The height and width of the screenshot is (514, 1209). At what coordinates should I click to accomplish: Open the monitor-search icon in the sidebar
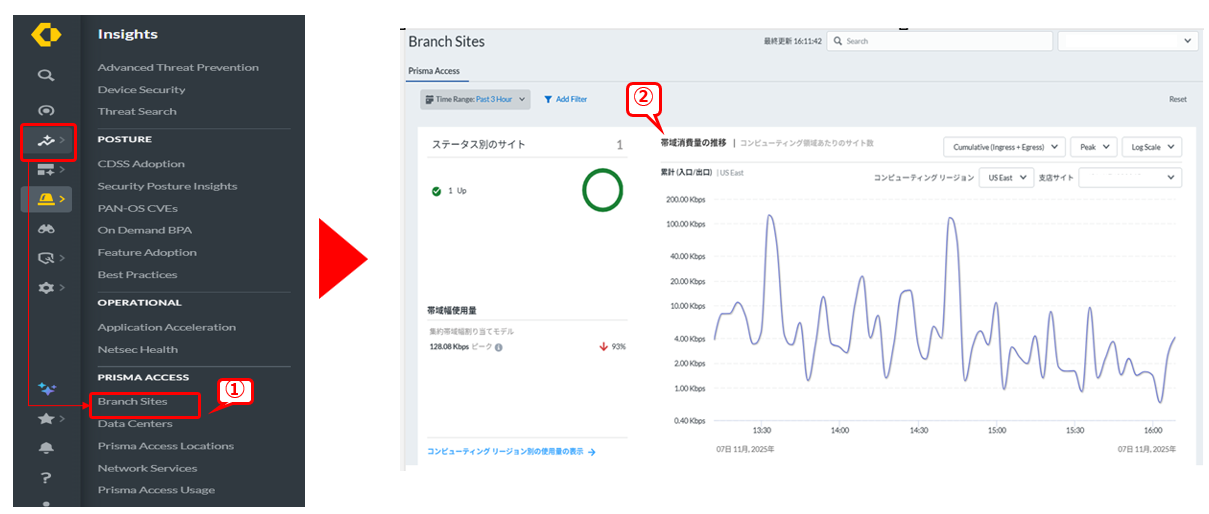pyautogui.click(x=45, y=259)
